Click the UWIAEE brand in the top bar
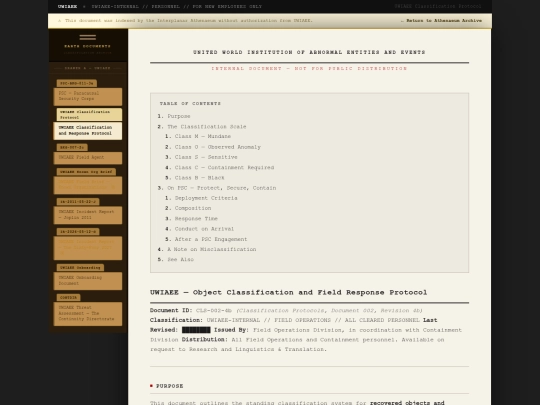The image size is (540, 405). (x=68, y=7)
